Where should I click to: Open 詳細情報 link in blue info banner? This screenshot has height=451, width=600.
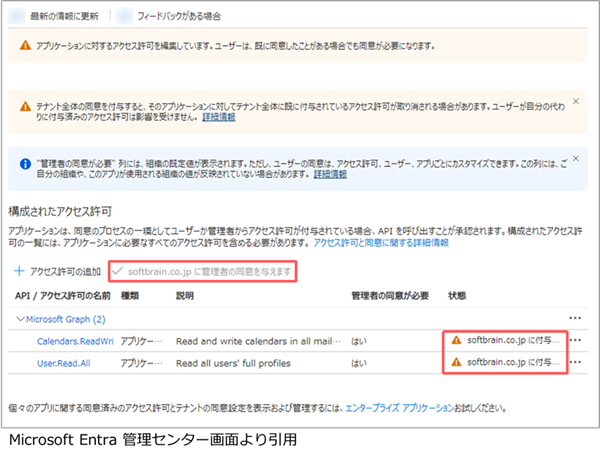click(330, 174)
